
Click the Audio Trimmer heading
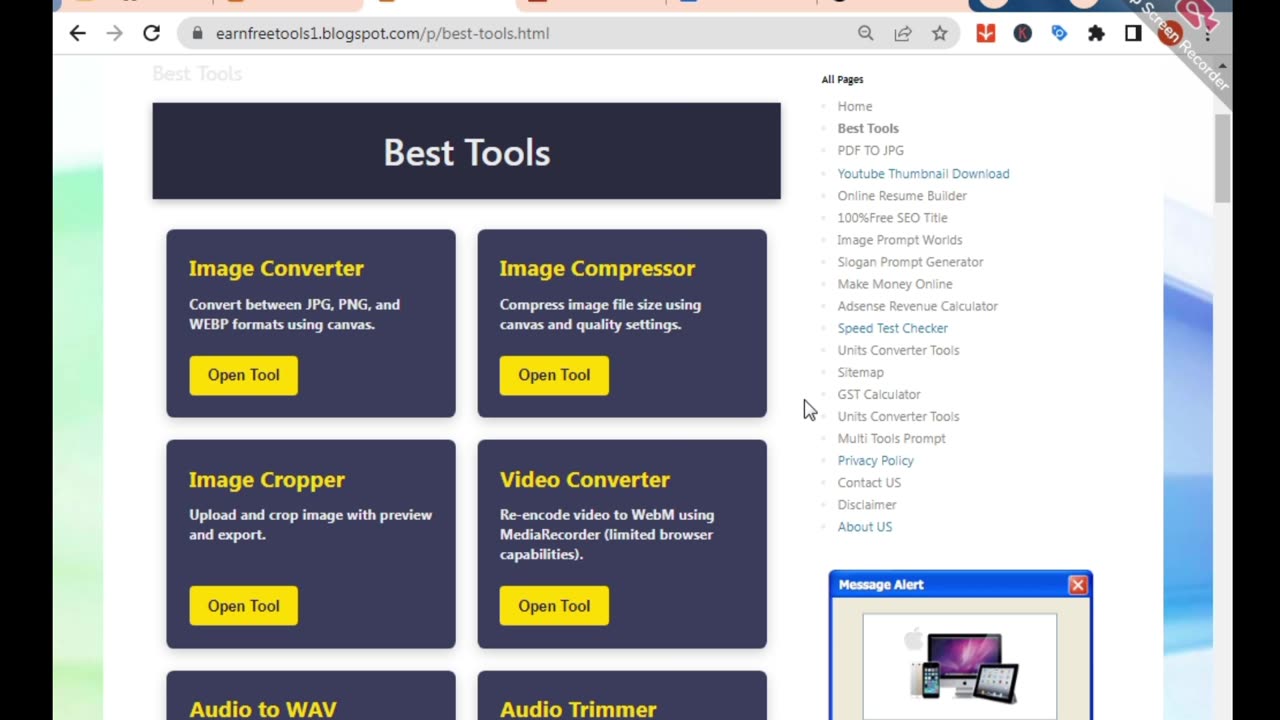point(578,709)
